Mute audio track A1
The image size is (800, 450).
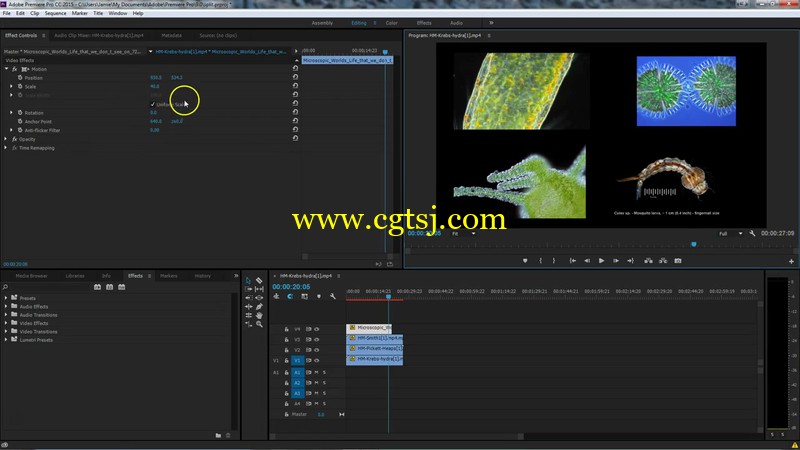[316, 372]
